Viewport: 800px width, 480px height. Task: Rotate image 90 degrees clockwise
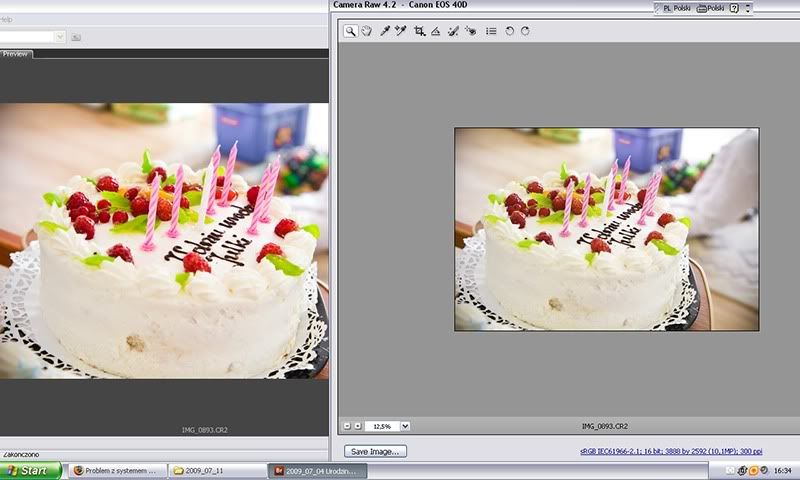point(526,31)
